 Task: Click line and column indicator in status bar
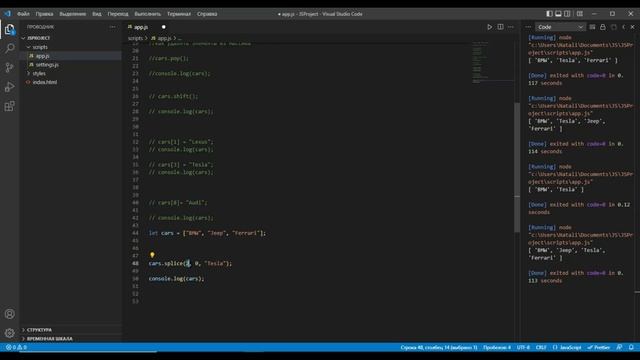point(439,347)
